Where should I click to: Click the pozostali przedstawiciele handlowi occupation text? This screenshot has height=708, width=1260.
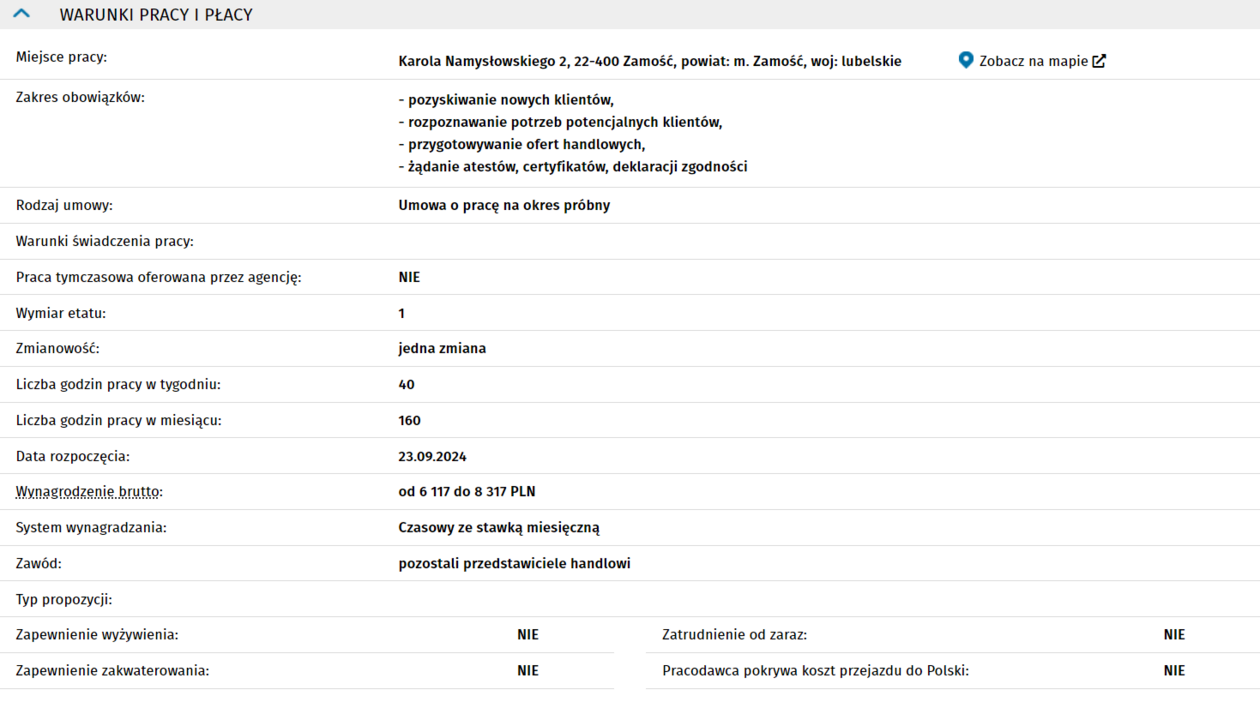tap(514, 563)
